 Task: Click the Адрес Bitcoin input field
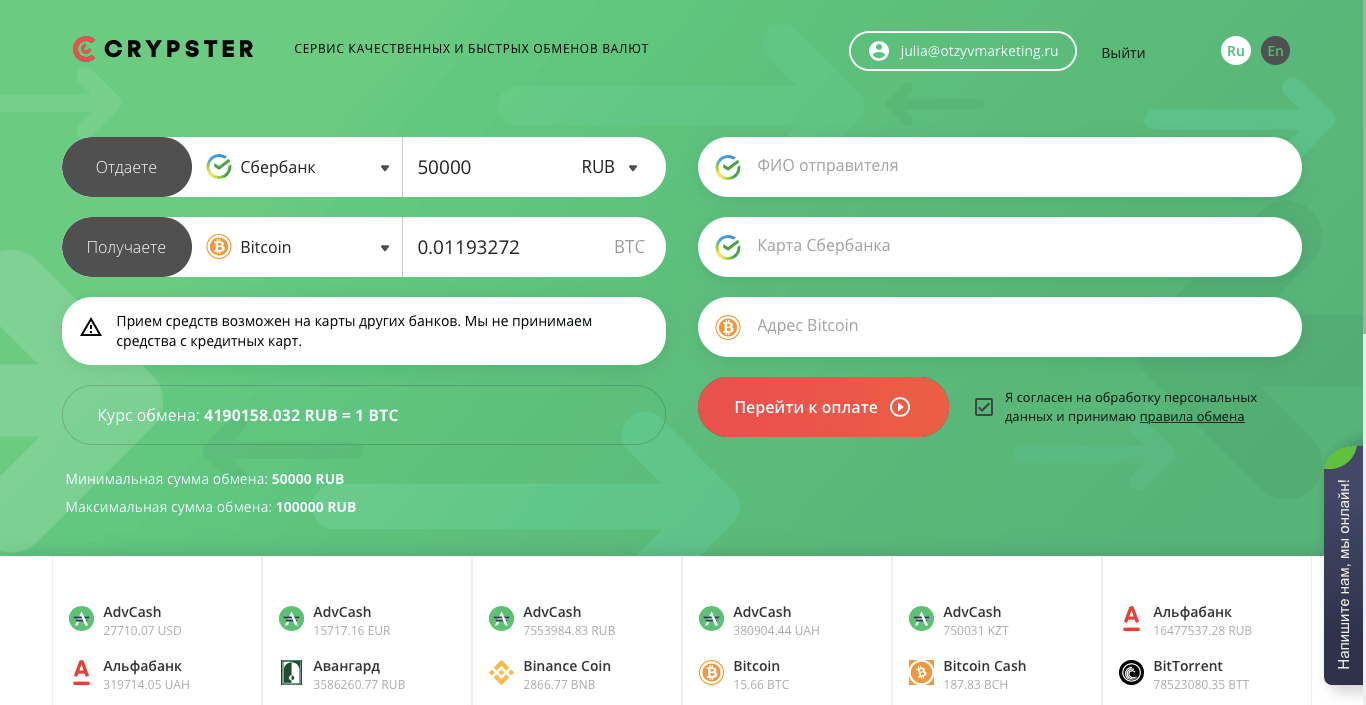[x=1000, y=327]
